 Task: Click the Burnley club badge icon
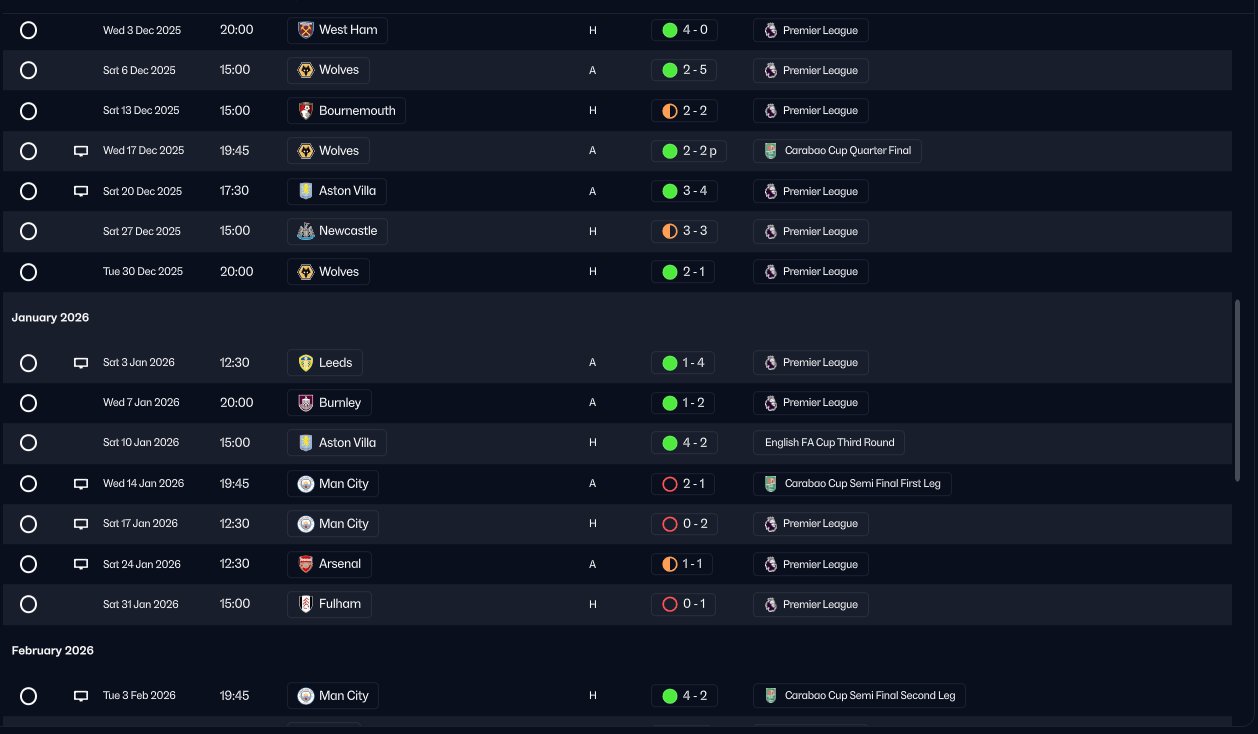click(x=306, y=403)
